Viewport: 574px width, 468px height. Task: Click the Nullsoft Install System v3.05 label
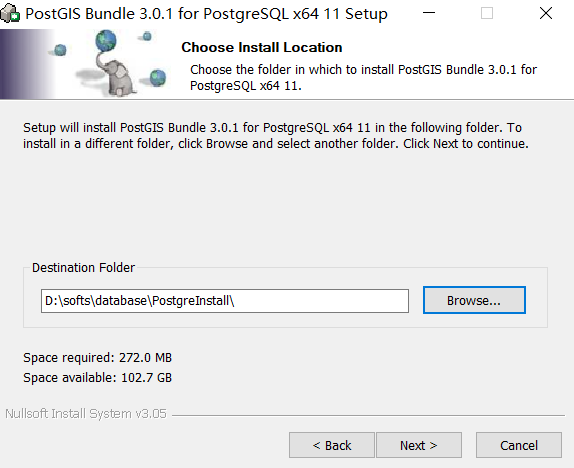pos(86,413)
